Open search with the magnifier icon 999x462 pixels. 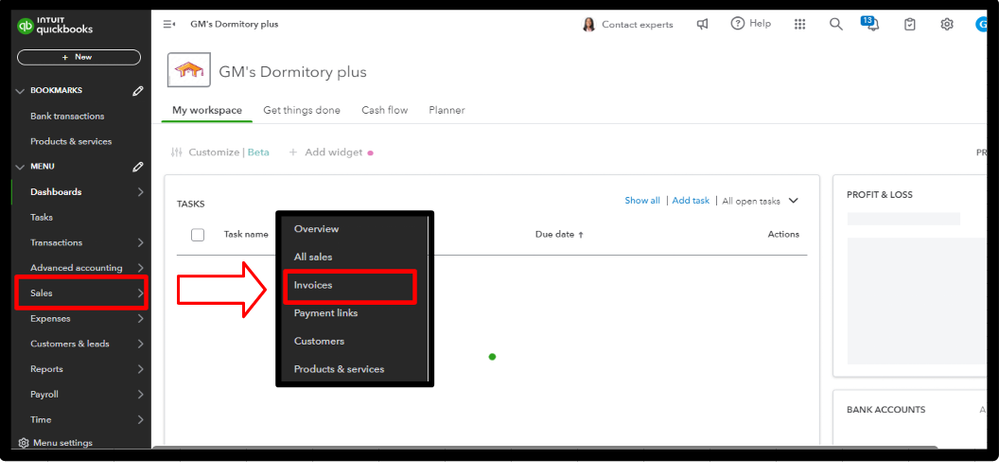coord(836,24)
